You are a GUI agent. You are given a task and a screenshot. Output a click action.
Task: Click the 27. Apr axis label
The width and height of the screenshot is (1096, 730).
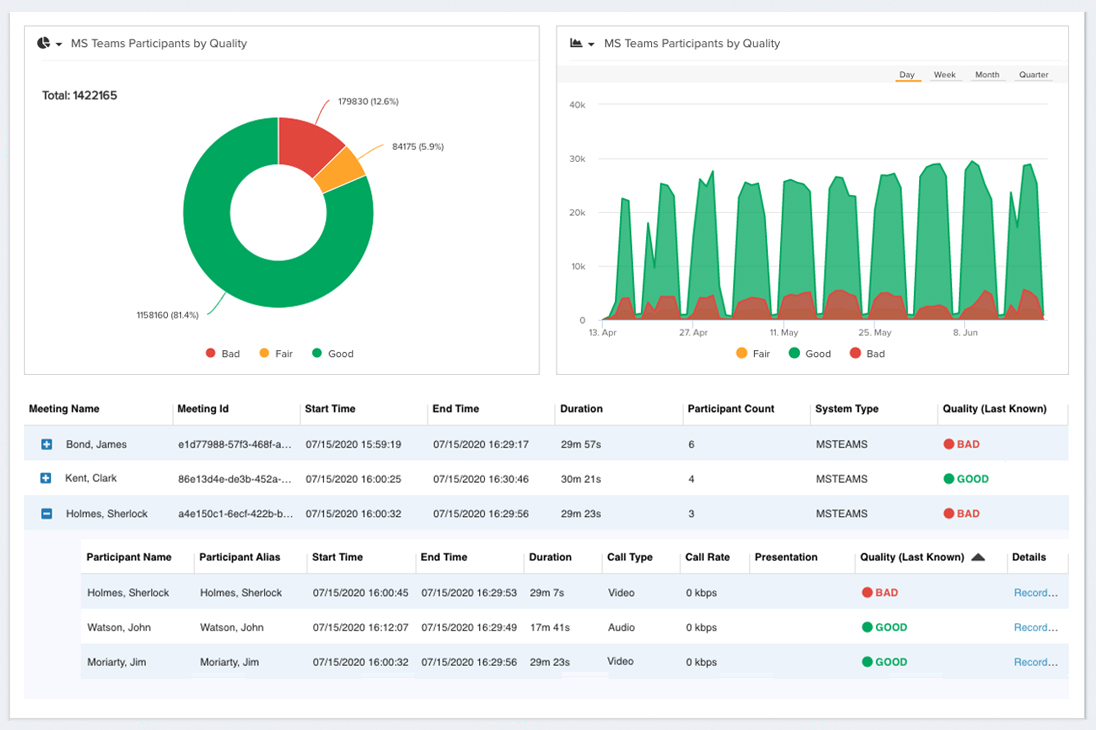click(x=693, y=333)
